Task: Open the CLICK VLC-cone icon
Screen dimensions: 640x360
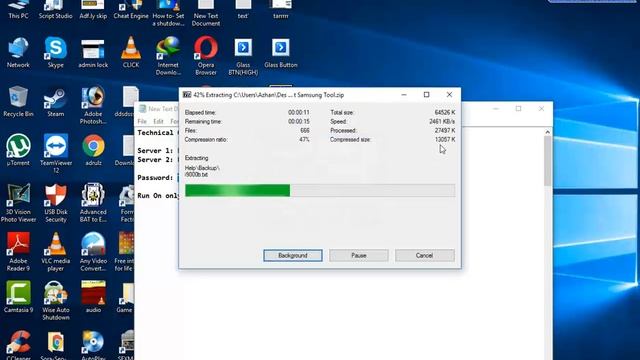Action: pyautogui.click(x=131, y=52)
